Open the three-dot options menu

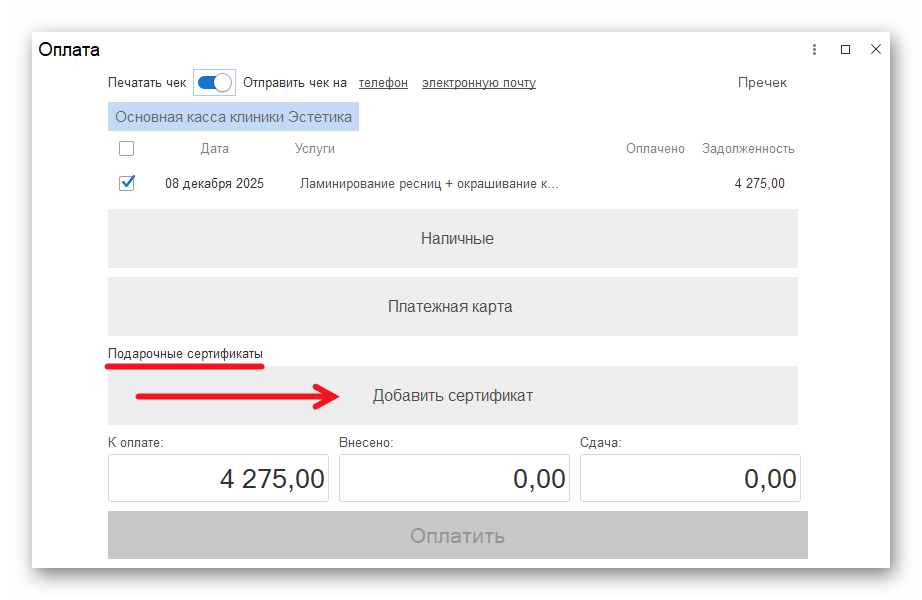click(813, 48)
